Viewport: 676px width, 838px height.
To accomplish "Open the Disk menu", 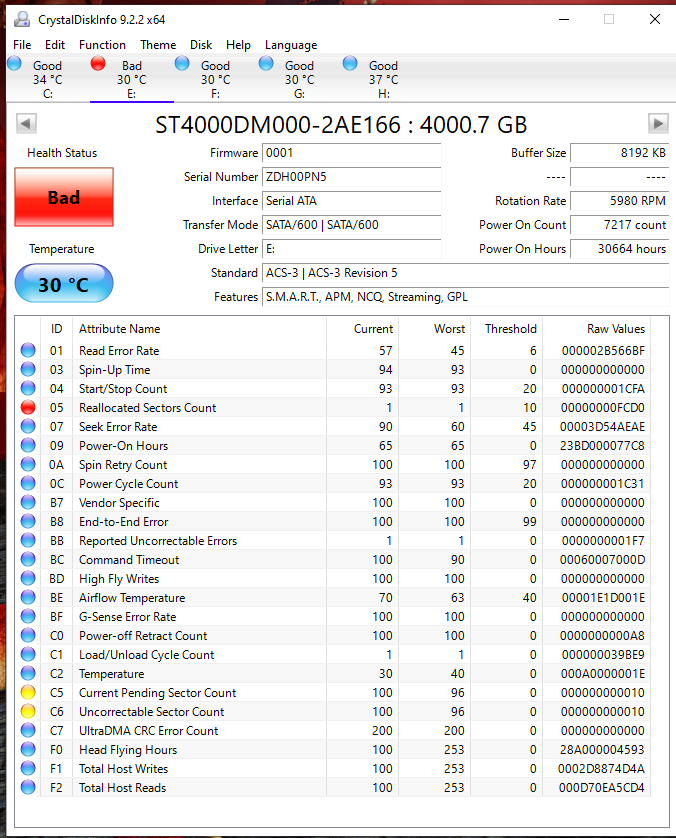I will click(201, 45).
